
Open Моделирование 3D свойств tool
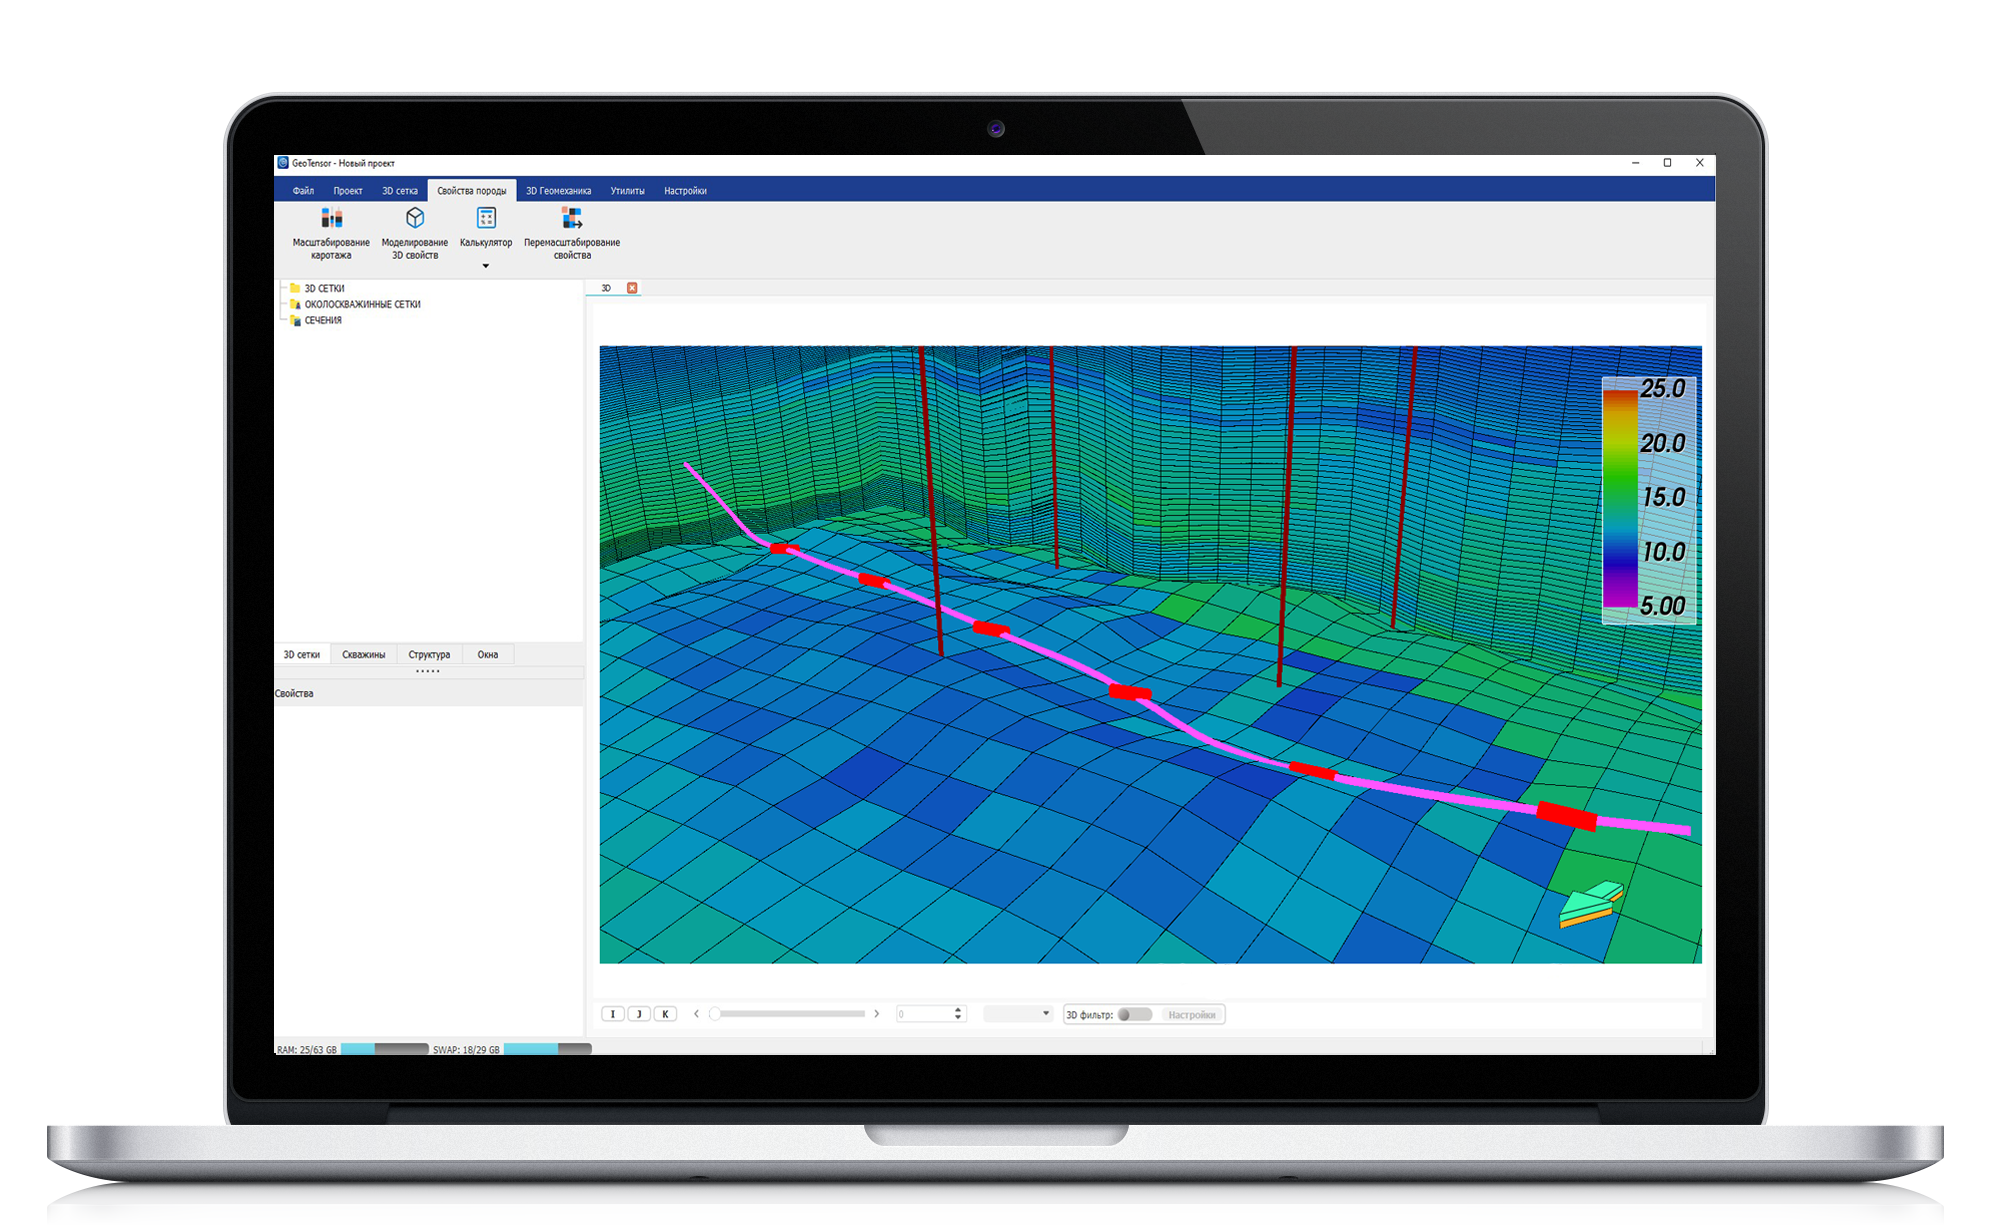click(x=415, y=233)
